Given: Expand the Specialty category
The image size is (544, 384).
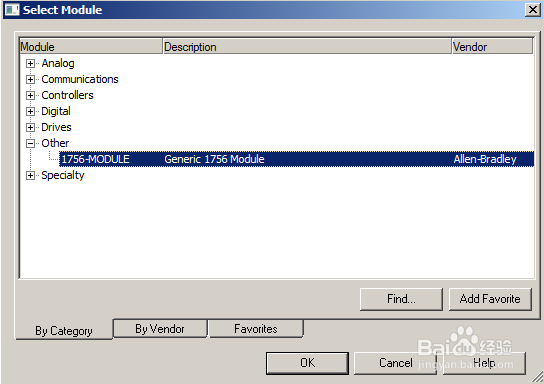Looking at the screenshot, I should 30,176.
